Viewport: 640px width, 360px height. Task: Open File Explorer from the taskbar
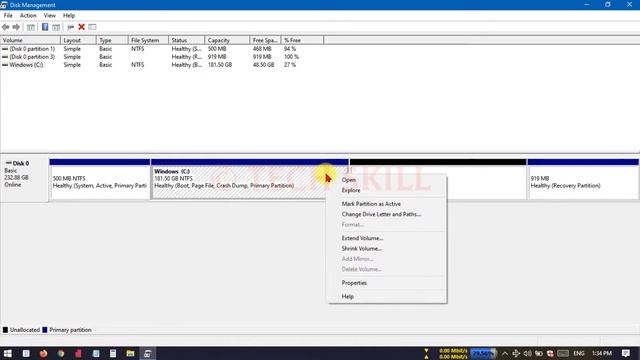coord(130,353)
